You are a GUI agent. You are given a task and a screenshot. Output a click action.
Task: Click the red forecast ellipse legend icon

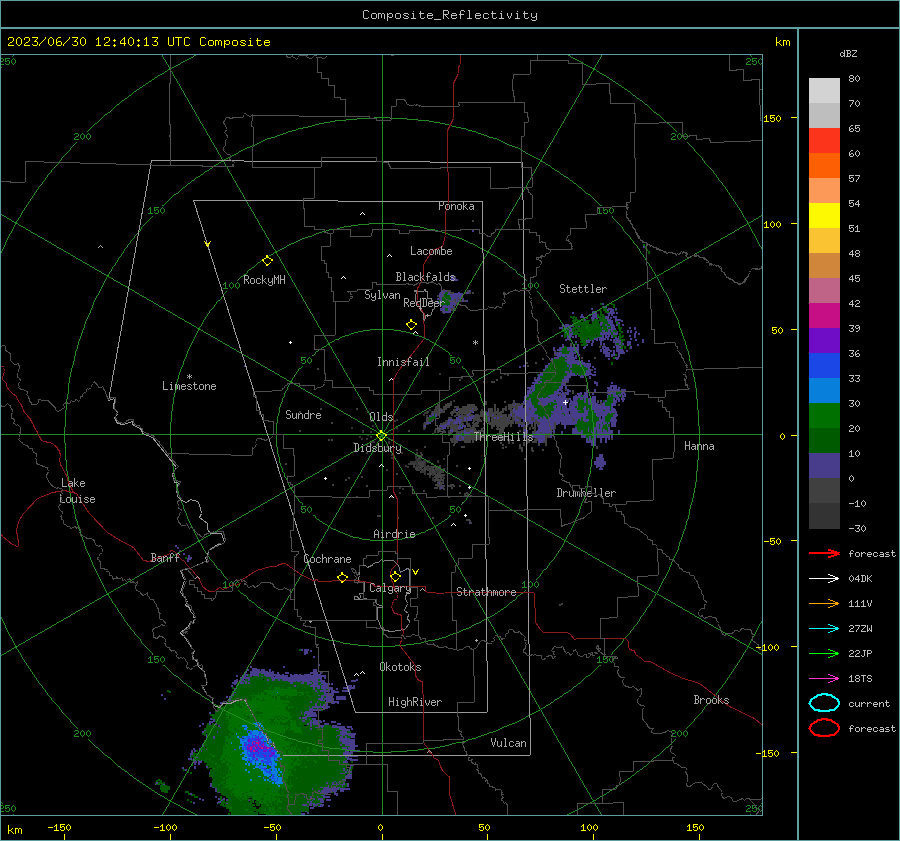[824, 728]
